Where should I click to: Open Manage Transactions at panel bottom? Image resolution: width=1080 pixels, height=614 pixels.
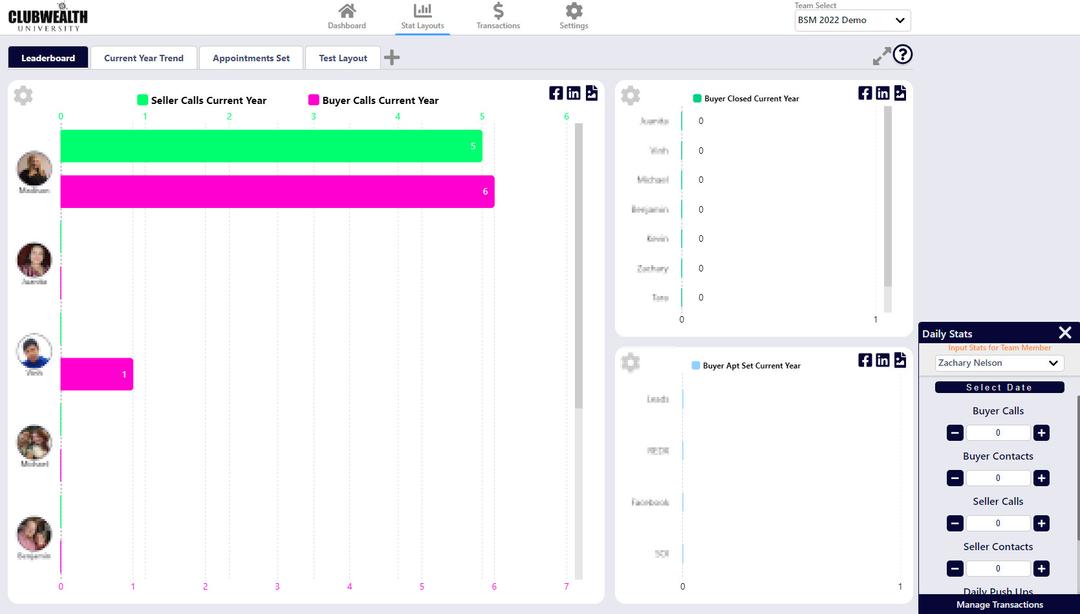tap(999, 604)
